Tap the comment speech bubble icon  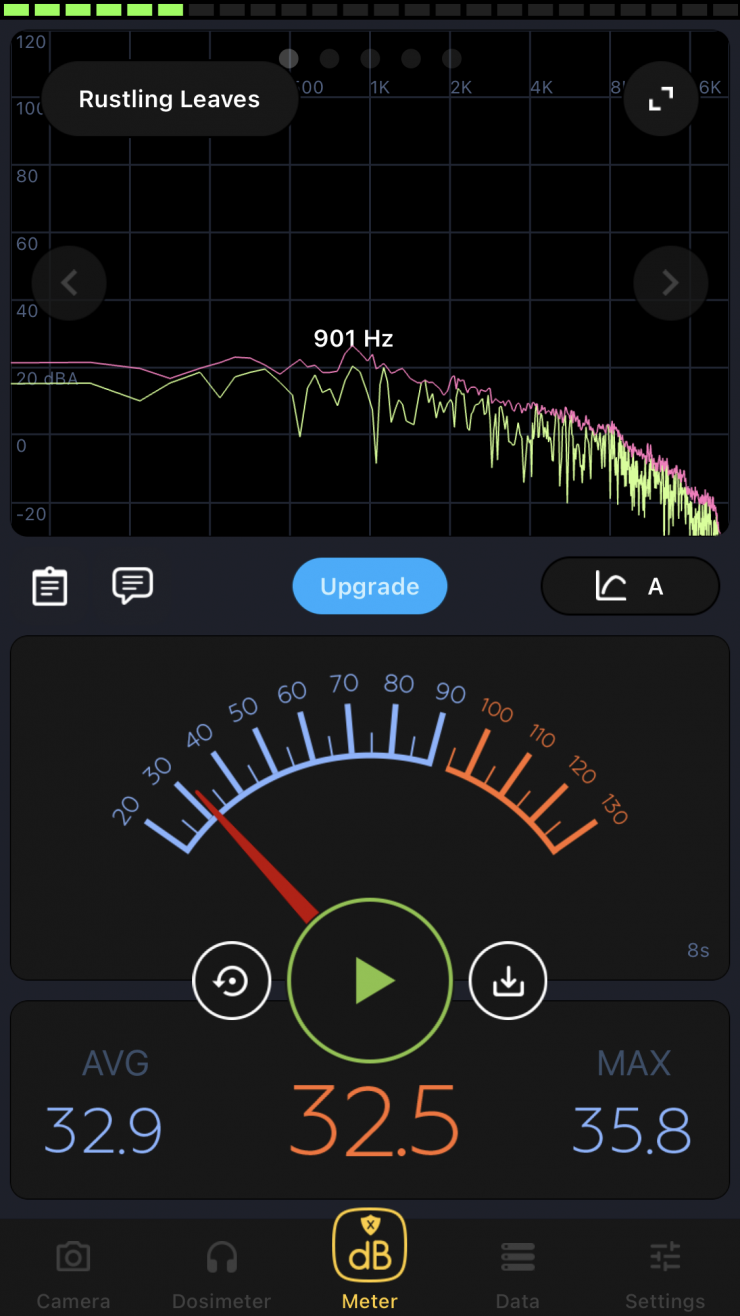coord(132,585)
